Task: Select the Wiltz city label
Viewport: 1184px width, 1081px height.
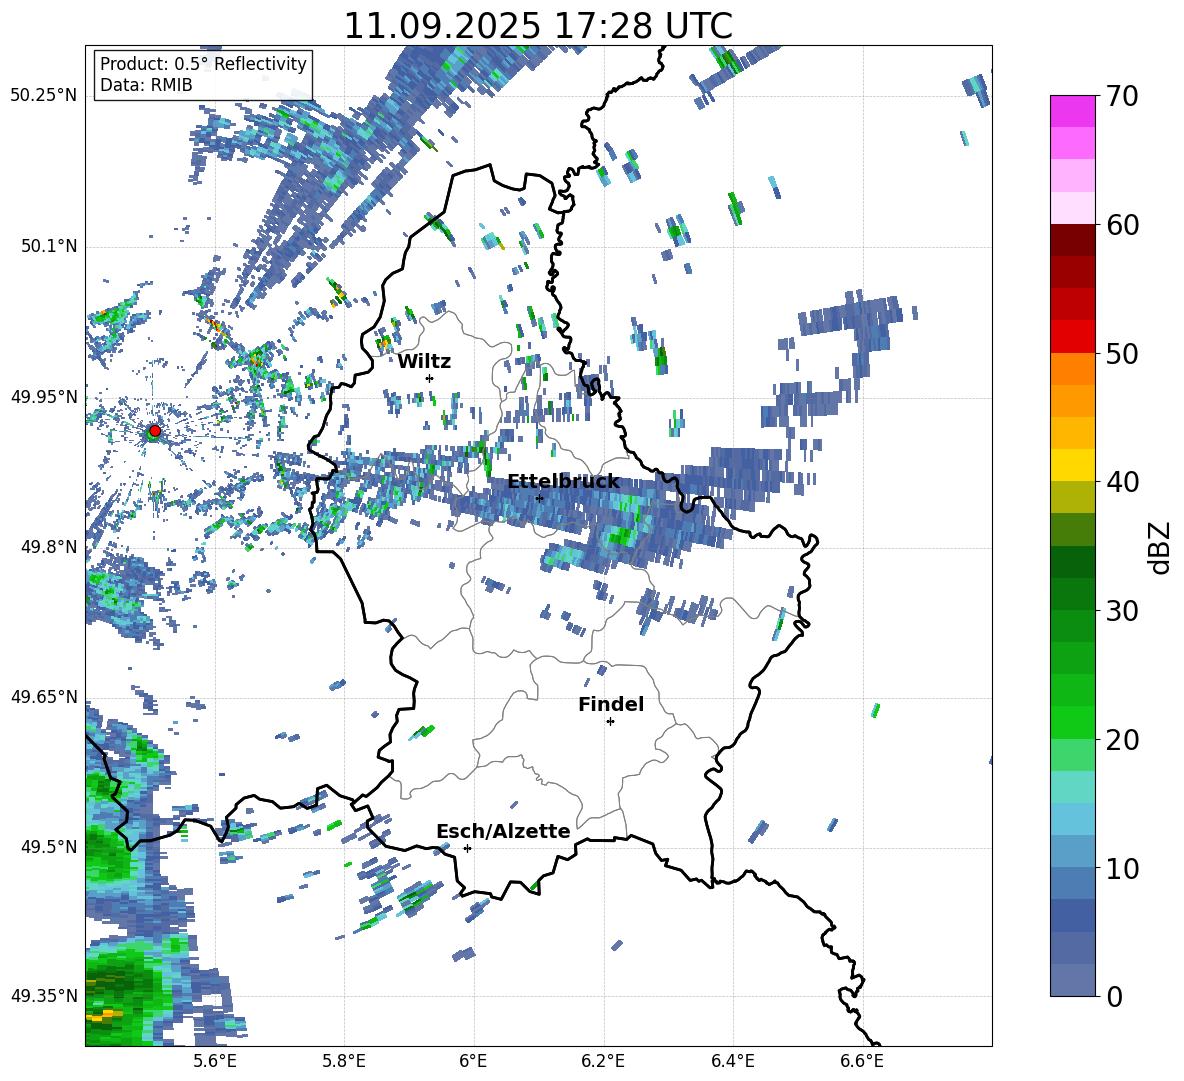Action: (424, 362)
